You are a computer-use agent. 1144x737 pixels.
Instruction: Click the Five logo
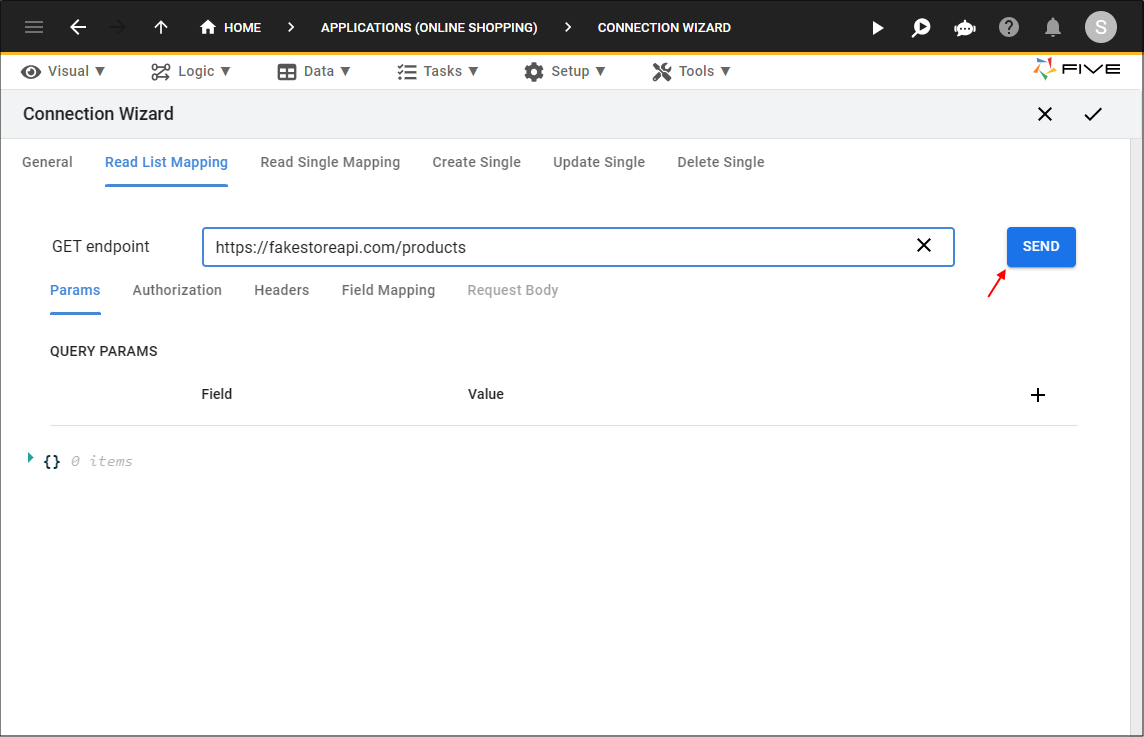point(1076,69)
